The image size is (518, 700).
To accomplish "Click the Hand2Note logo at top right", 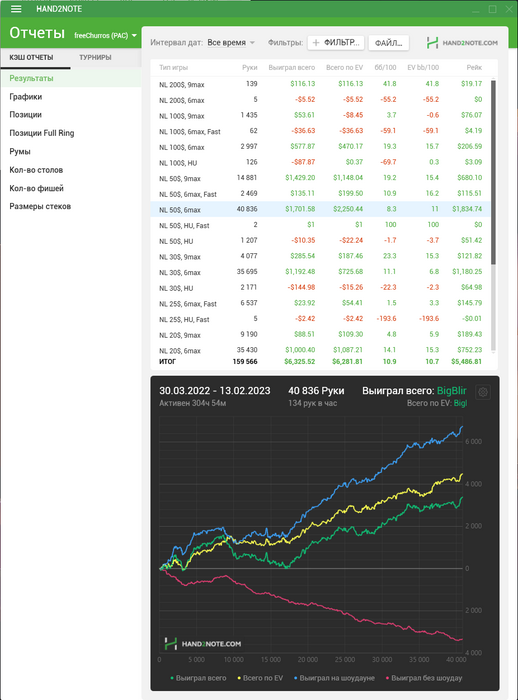I will coord(462,43).
